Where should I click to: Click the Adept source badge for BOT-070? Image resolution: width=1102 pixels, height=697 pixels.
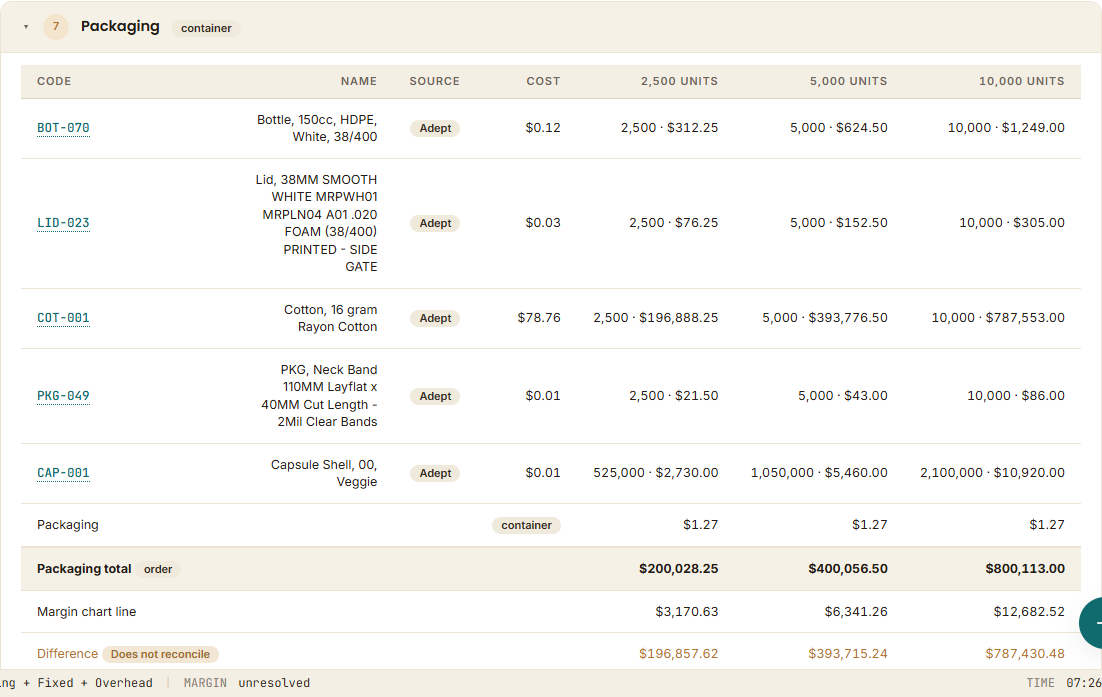pos(435,128)
